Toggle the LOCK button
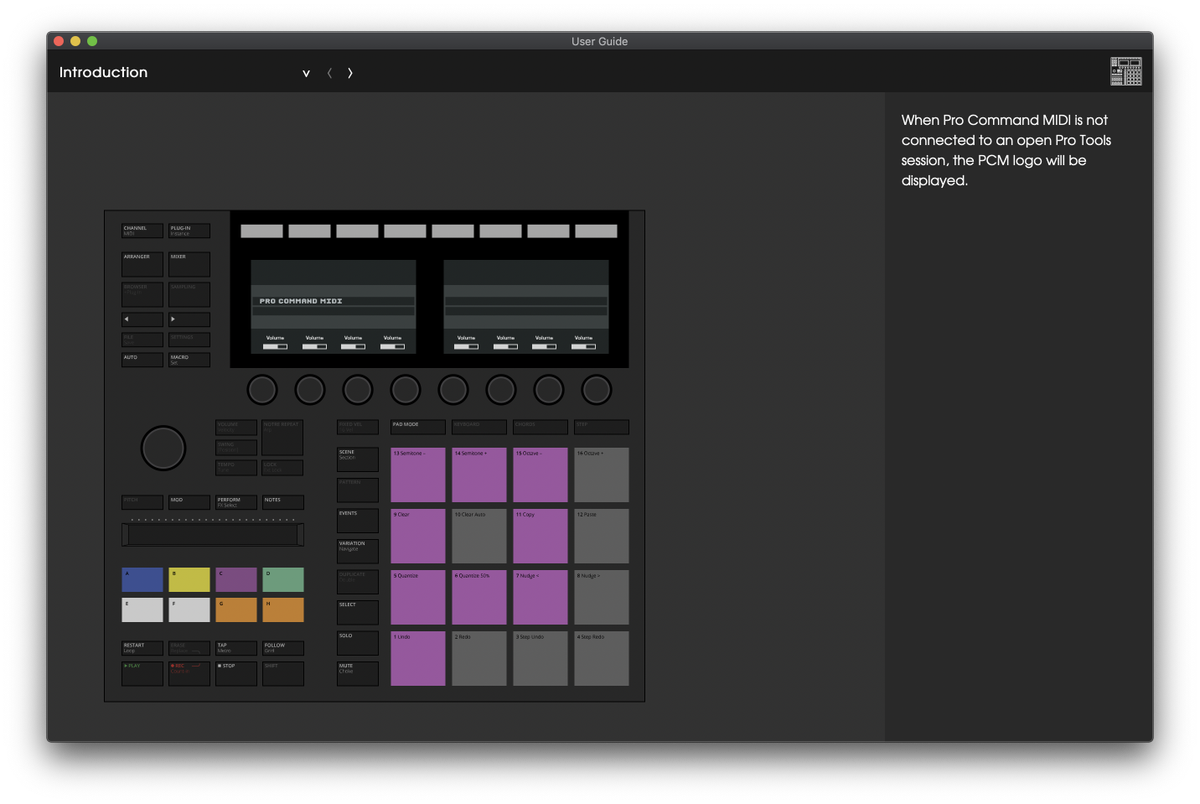This screenshot has width=1200, height=804. point(283,467)
